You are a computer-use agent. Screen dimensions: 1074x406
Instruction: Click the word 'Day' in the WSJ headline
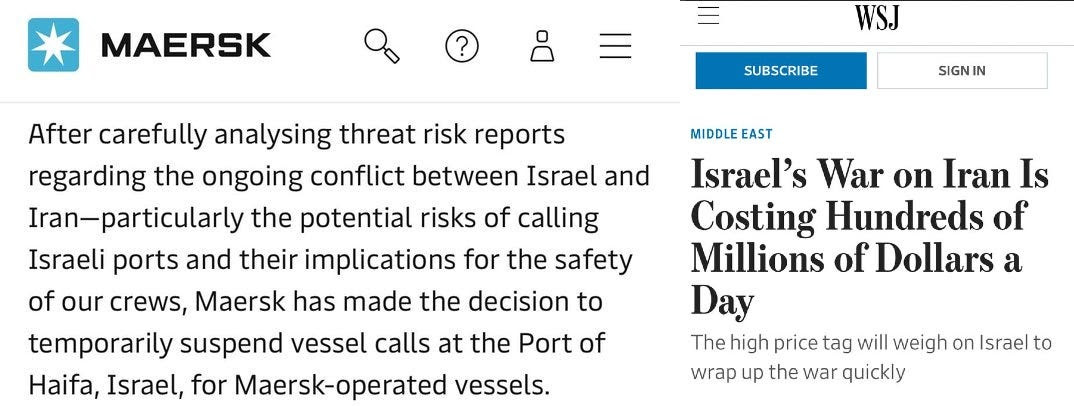click(x=722, y=300)
